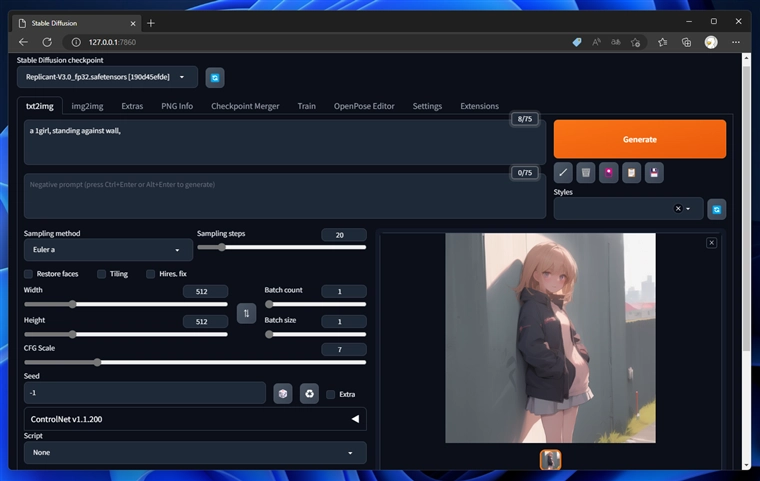Viewport: 760px width, 481px height.
Task: Randomize seed with the dice icon
Action: tap(283, 394)
